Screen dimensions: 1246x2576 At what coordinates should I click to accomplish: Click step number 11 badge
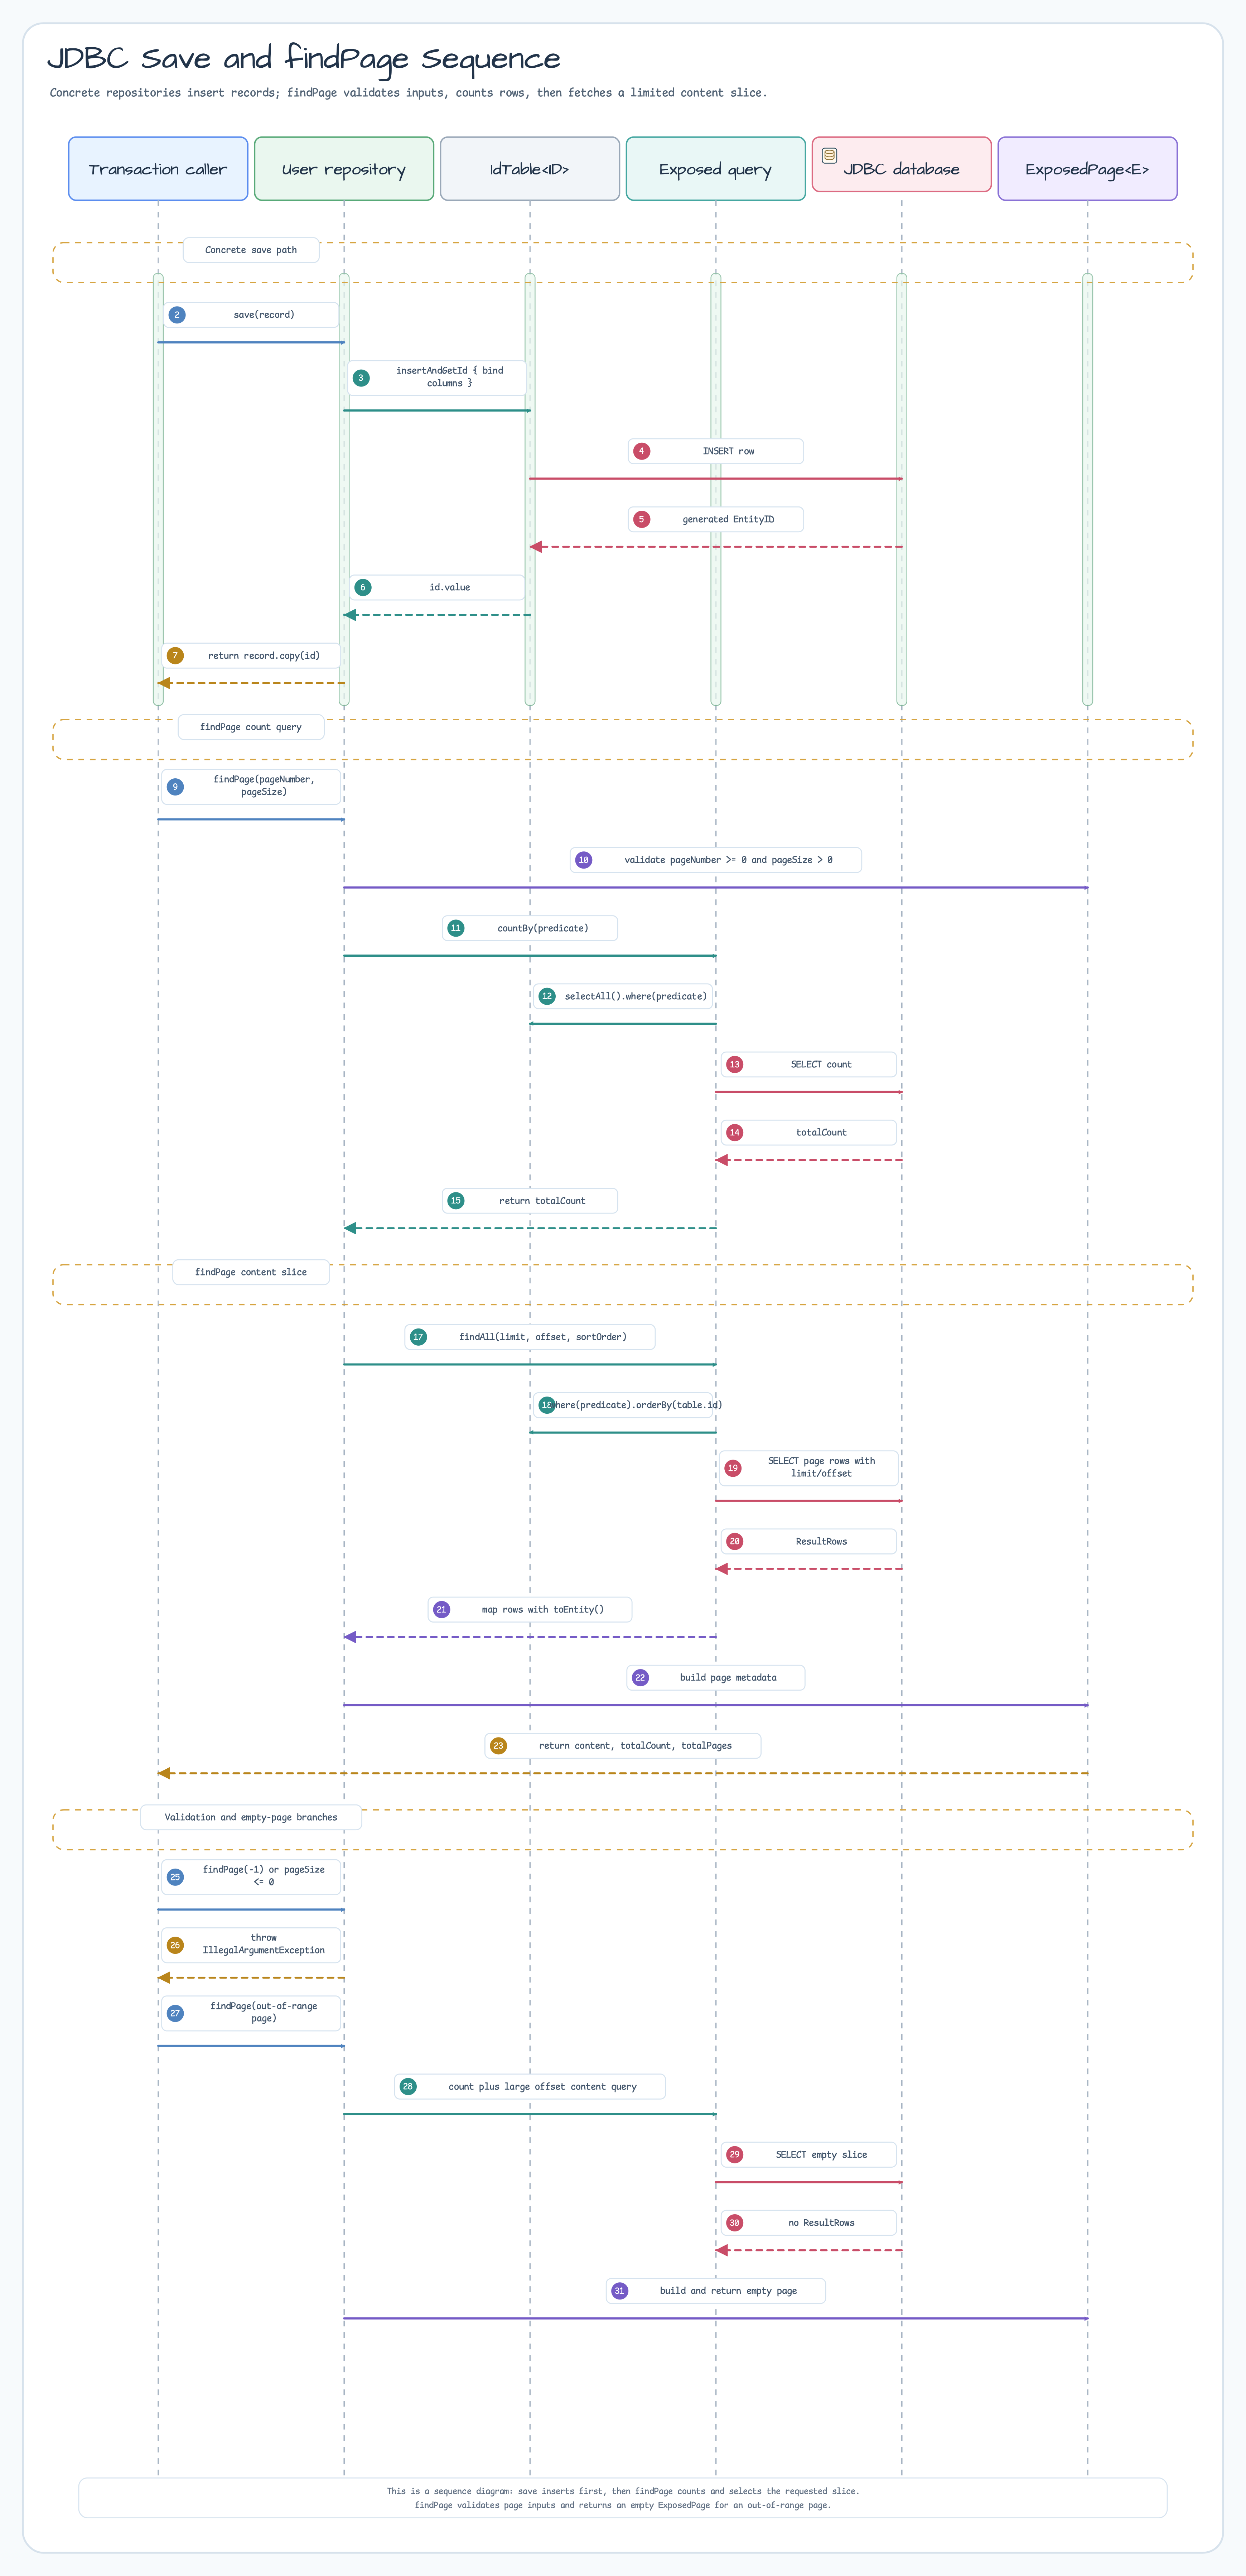click(x=456, y=928)
